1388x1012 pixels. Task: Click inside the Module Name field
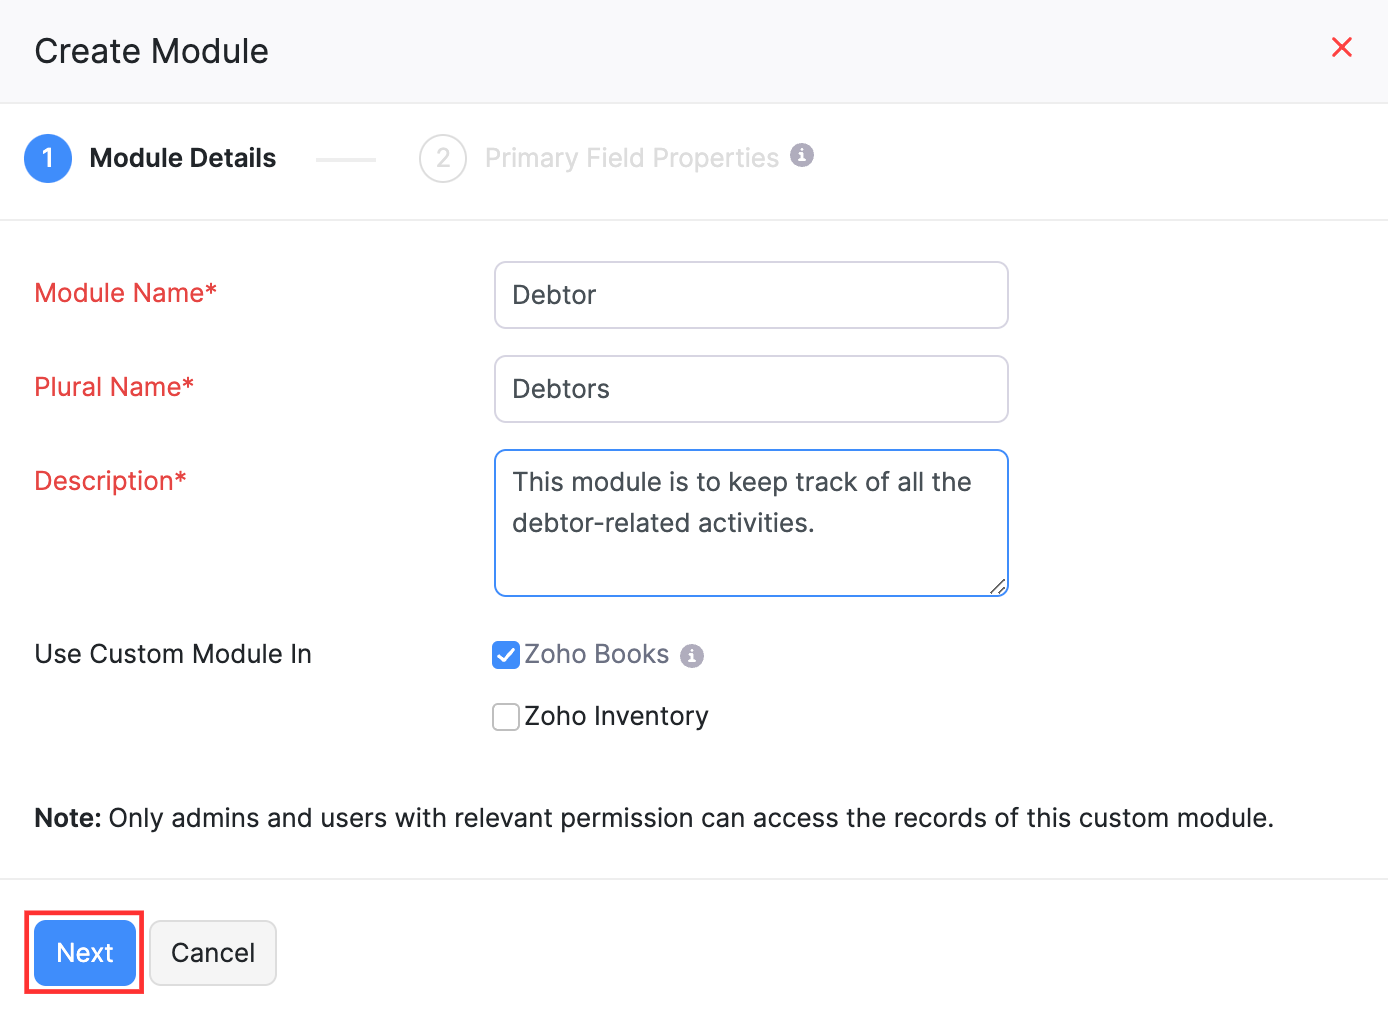[751, 294]
